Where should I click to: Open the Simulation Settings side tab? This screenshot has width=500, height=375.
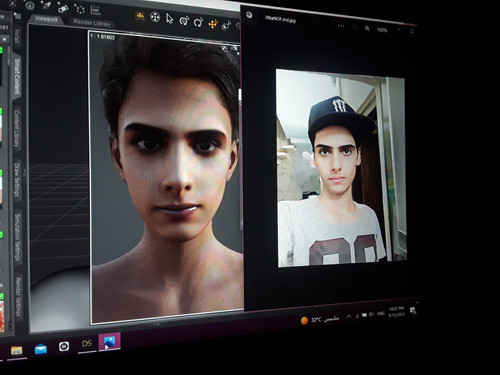click(x=17, y=237)
